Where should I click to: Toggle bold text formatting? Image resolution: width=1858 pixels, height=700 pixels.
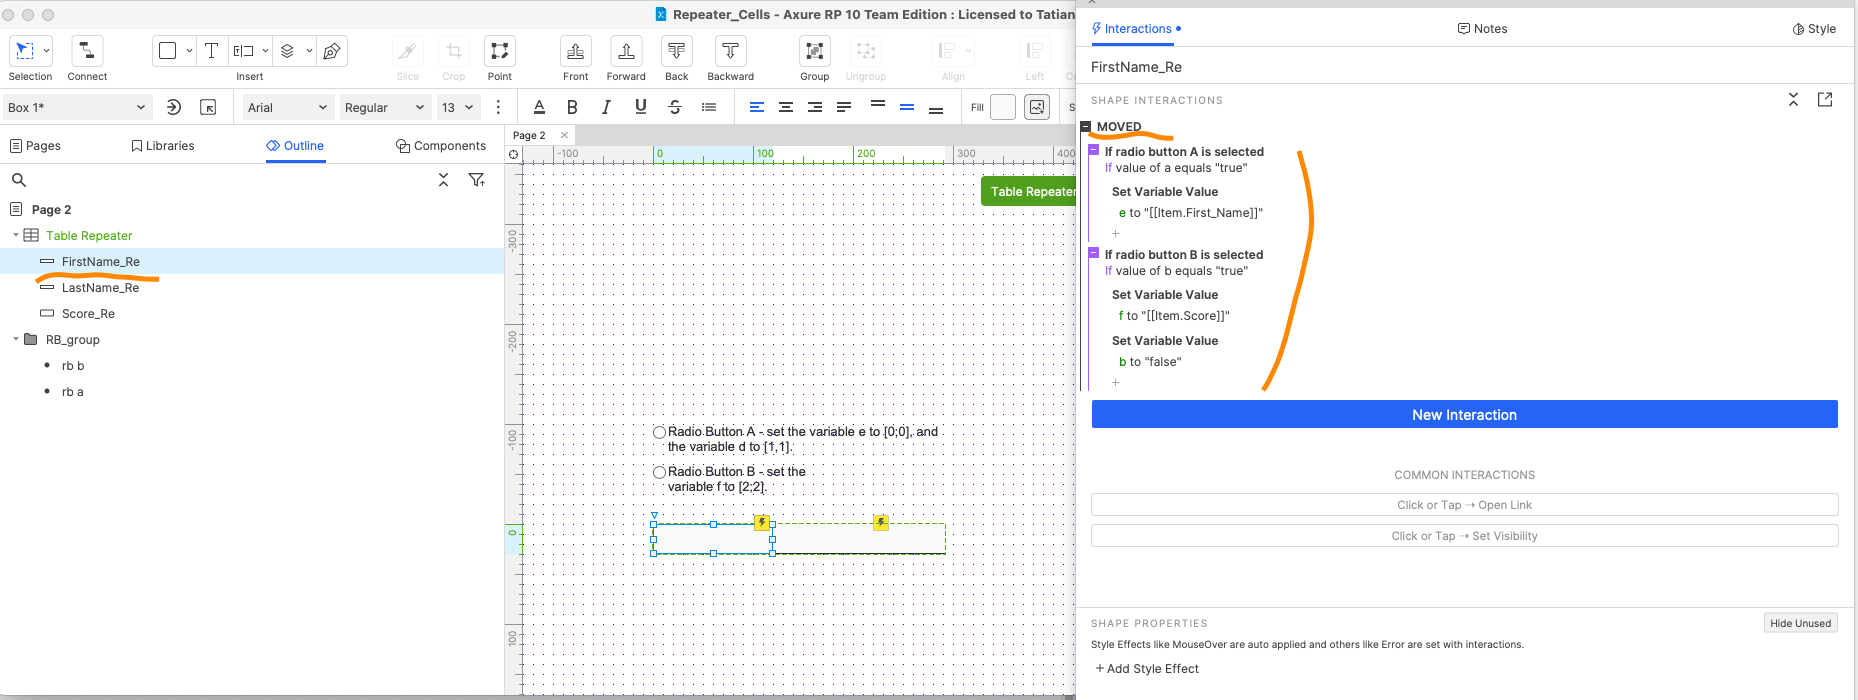click(x=572, y=107)
